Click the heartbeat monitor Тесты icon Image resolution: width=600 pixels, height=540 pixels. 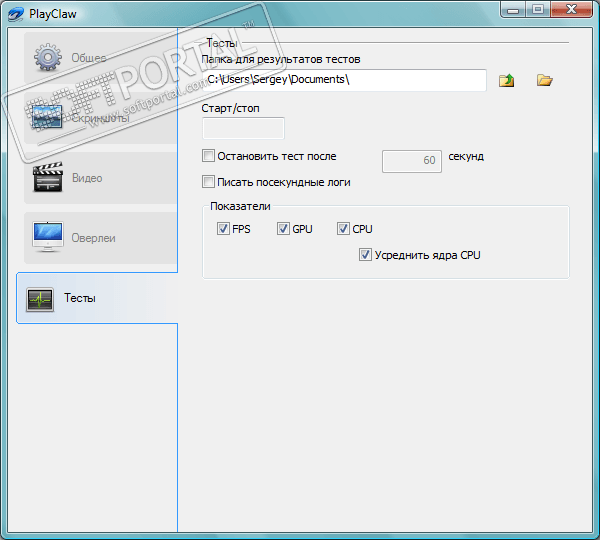pyautogui.click(x=40, y=299)
